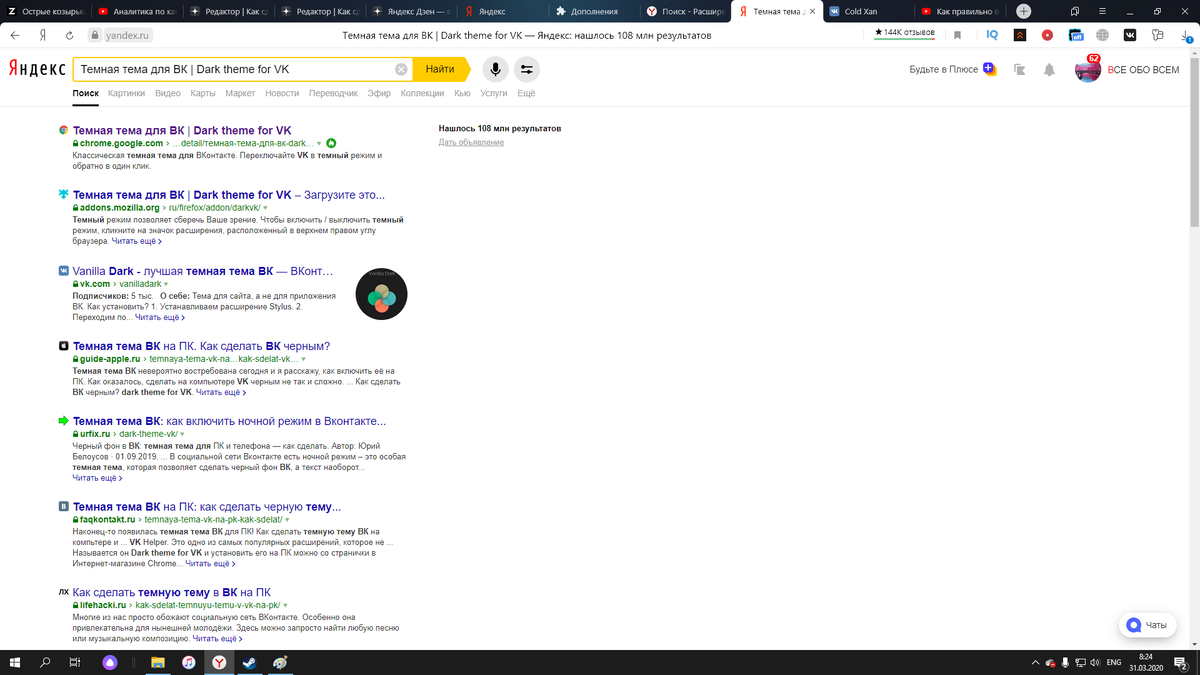Click the Найти search button
Viewport: 1200px width, 675px height.
[x=440, y=69]
